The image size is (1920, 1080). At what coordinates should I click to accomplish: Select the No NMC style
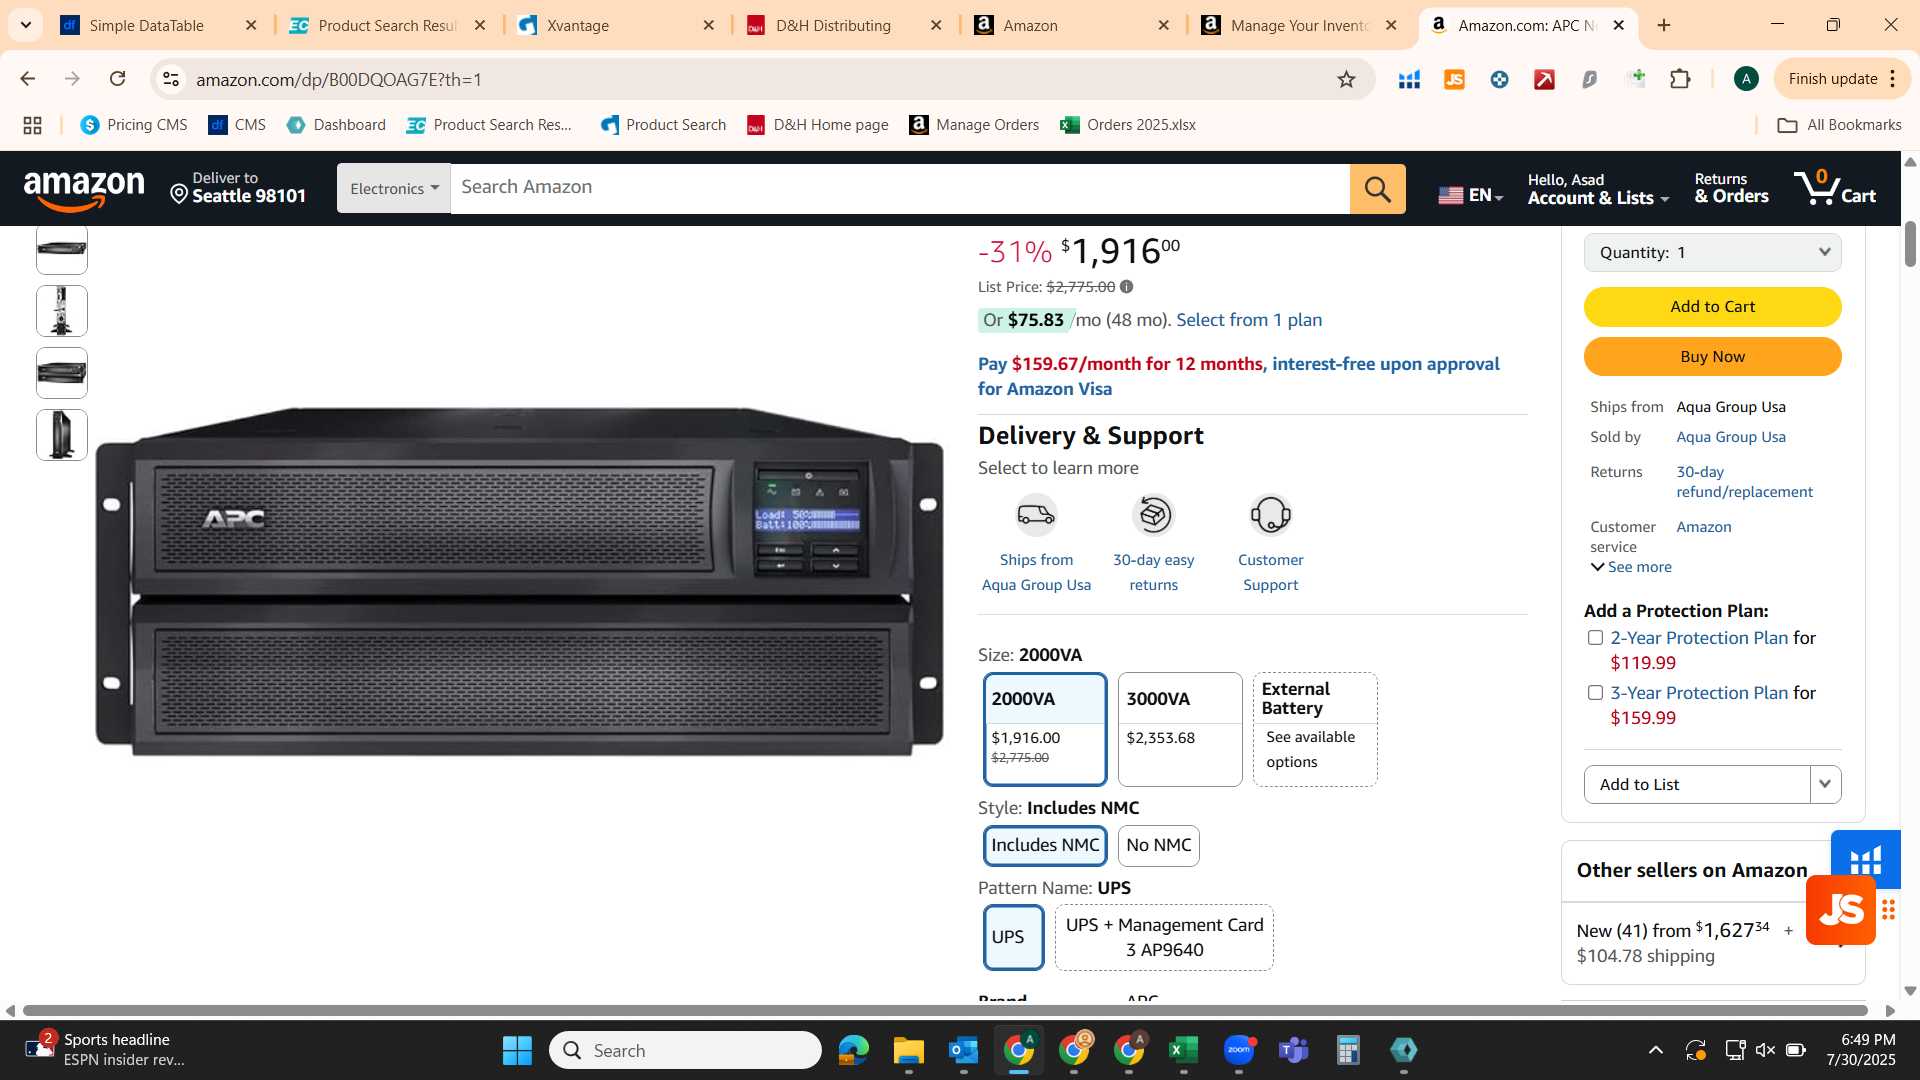coord(1158,846)
